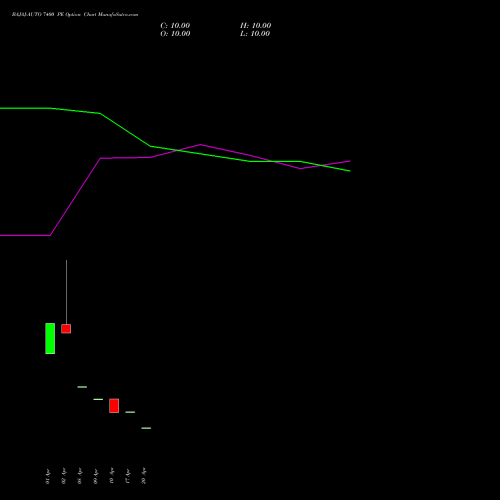Image resolution: width=500 pixels, height=500 pixels.
Task: Select the lowest green dash candle above 20 Apr
Action: (x=146, y=428)
